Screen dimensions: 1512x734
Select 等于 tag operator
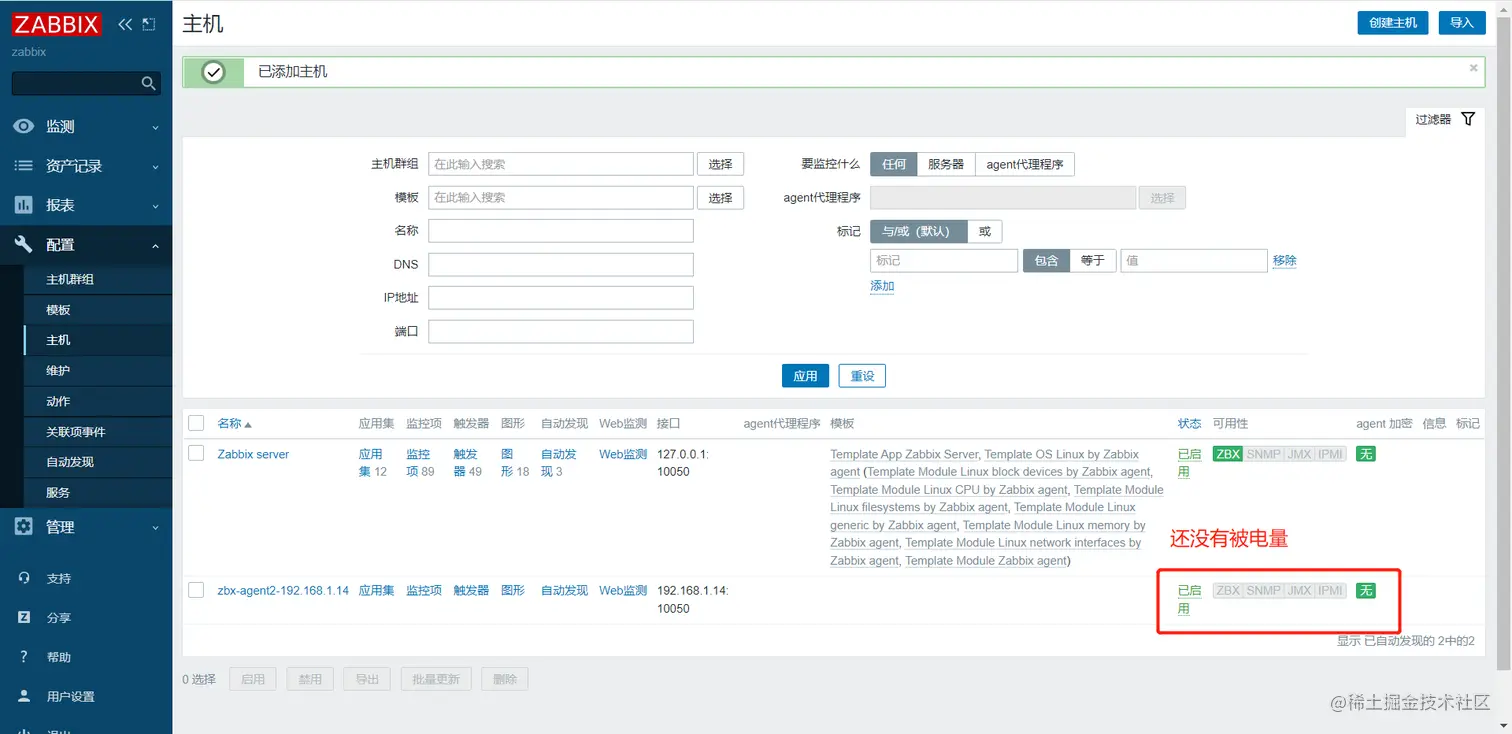click(1093, 260)
